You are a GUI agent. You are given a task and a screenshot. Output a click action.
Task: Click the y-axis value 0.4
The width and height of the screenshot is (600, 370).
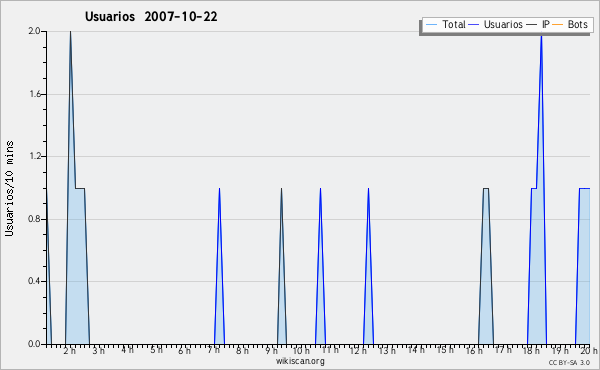tap(34, 281)
